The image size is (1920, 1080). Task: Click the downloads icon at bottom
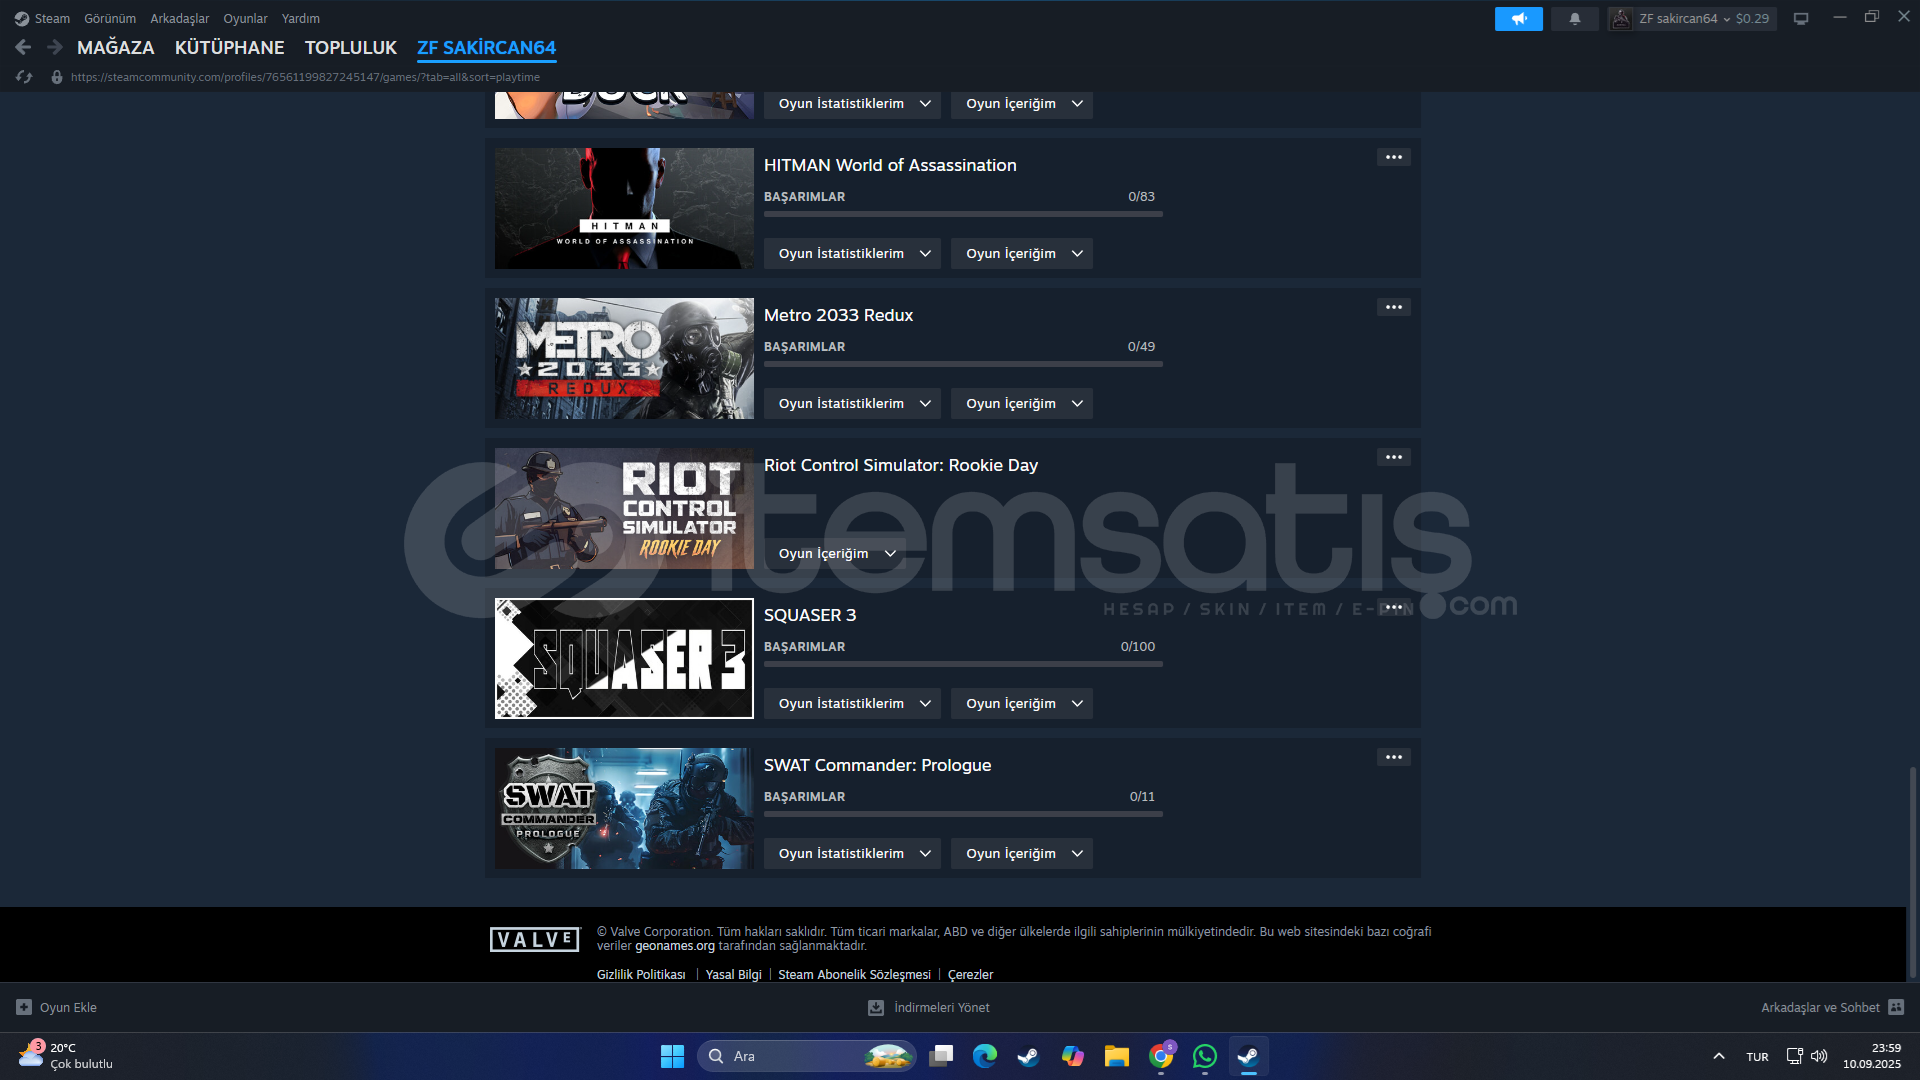pyautogui.click(x=876, y=1007)
